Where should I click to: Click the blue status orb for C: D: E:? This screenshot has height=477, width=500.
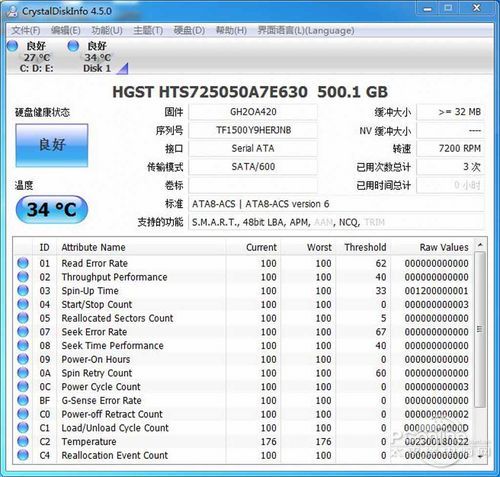click(x=12, y=46)
